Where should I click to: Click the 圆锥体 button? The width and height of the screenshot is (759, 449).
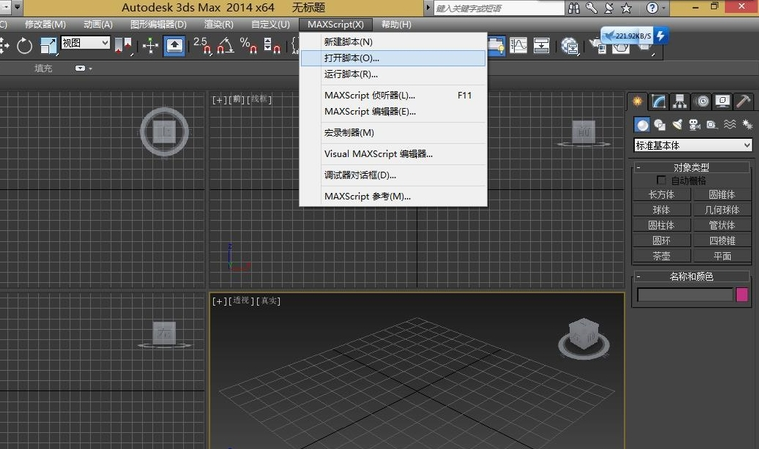pos(722,195)
